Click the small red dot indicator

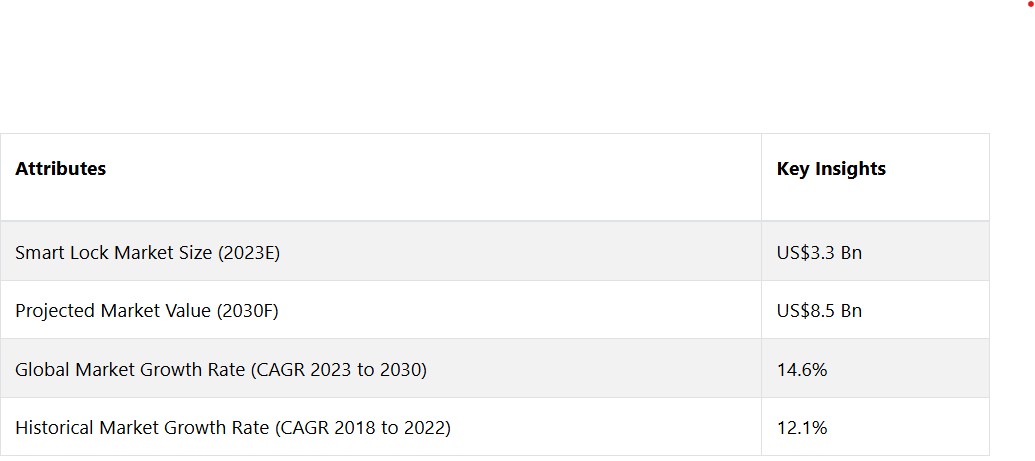(x=1030, y=4)
